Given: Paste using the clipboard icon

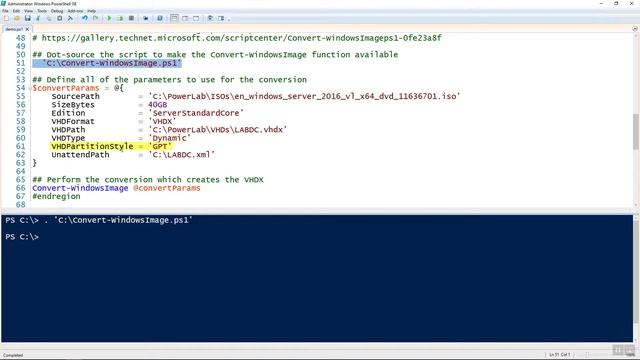Looking at the screenshot, I should pyautogui.click(x=60, y=18).
